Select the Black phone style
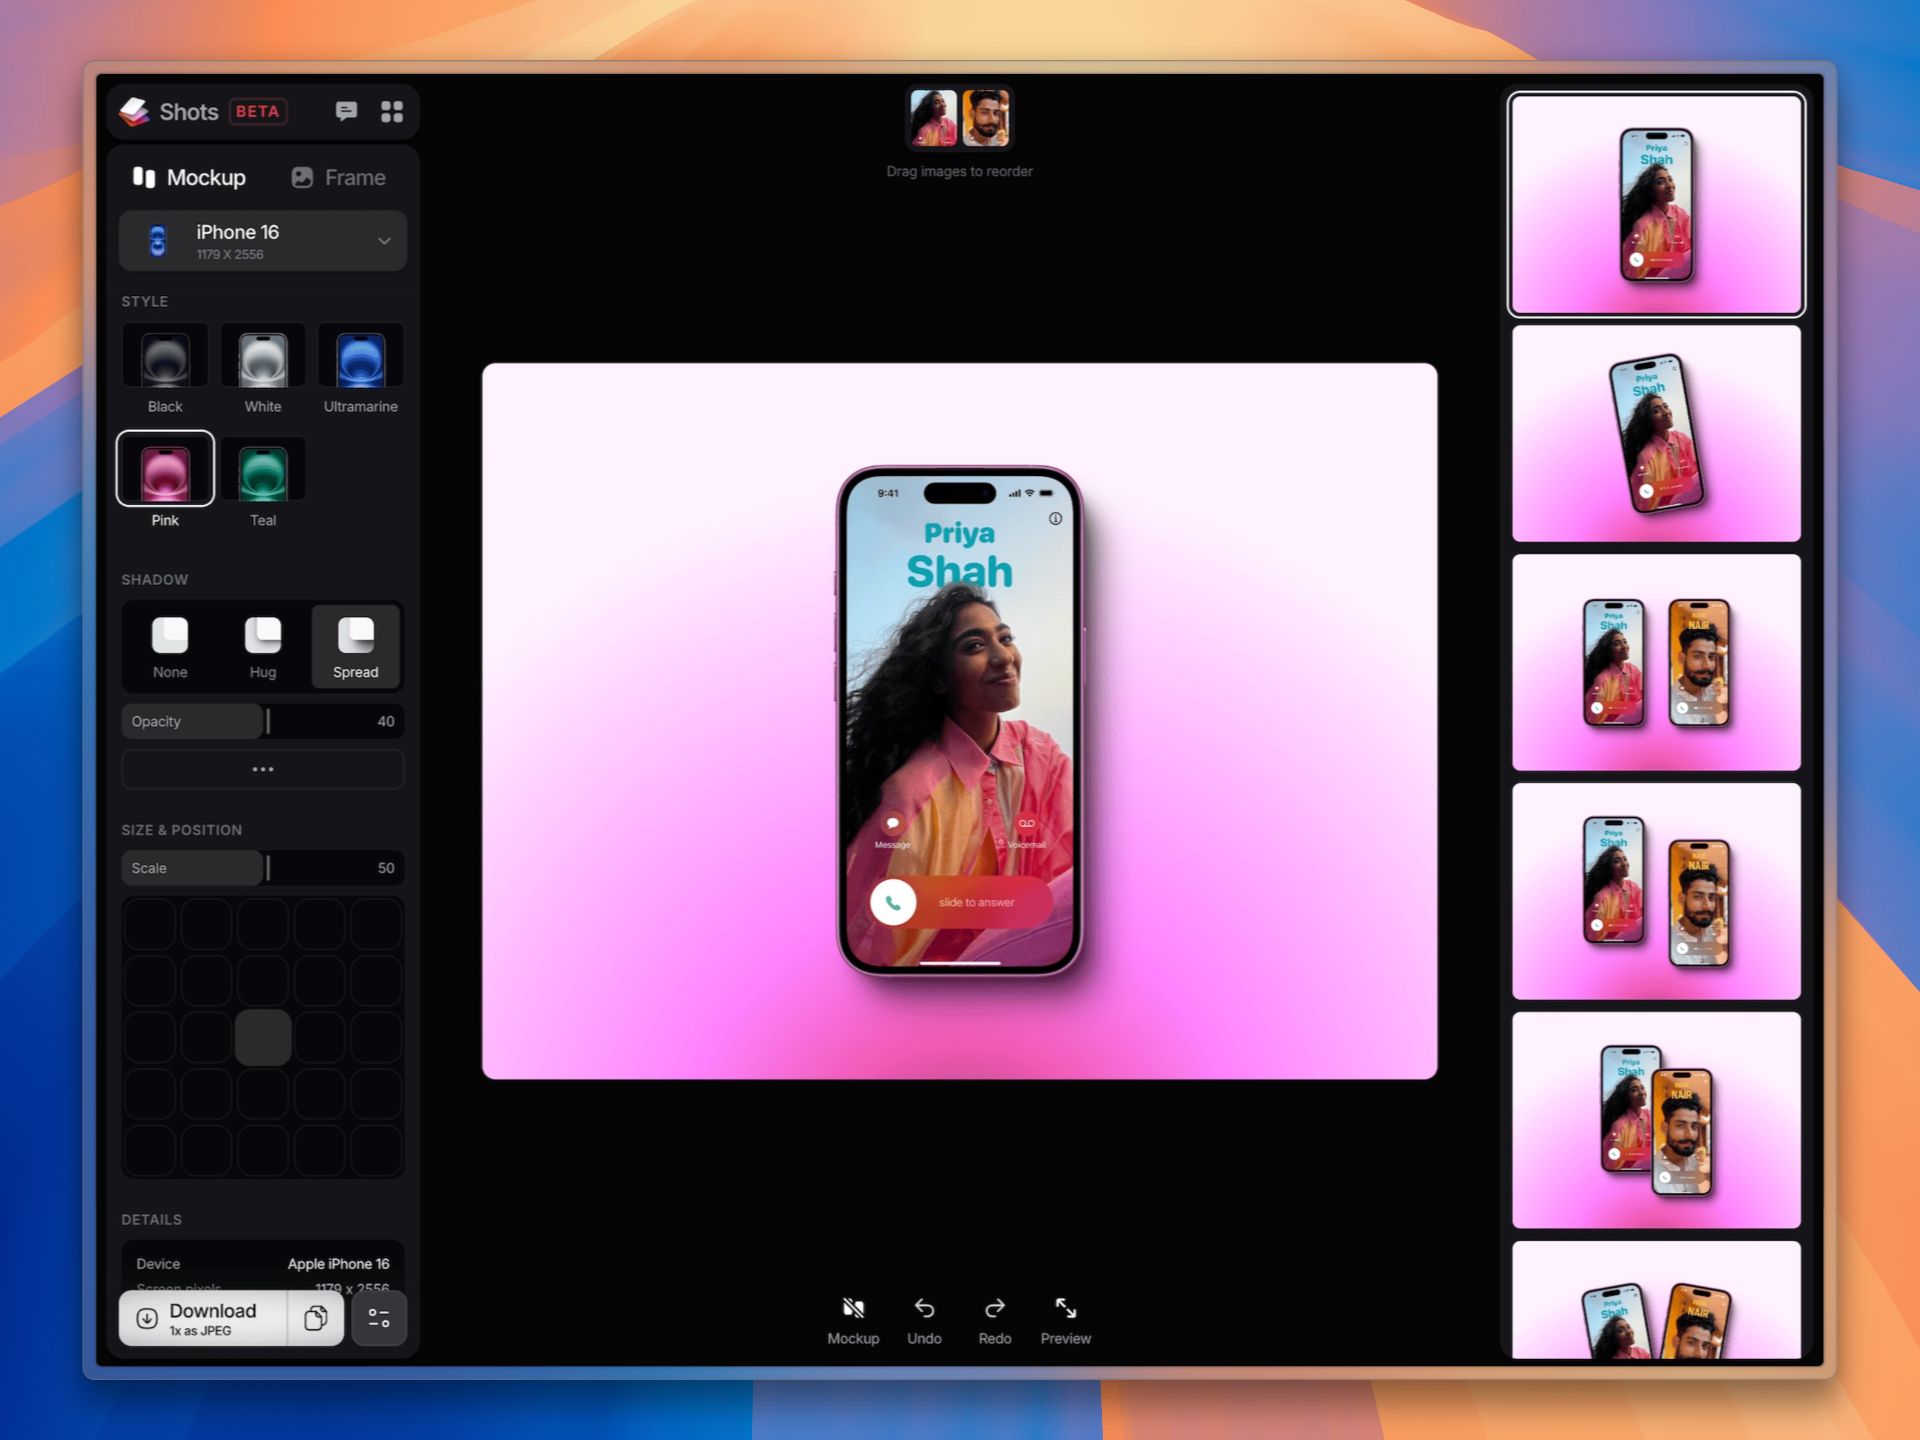This screenshot has width=1920, height=1440. (165, 369)
